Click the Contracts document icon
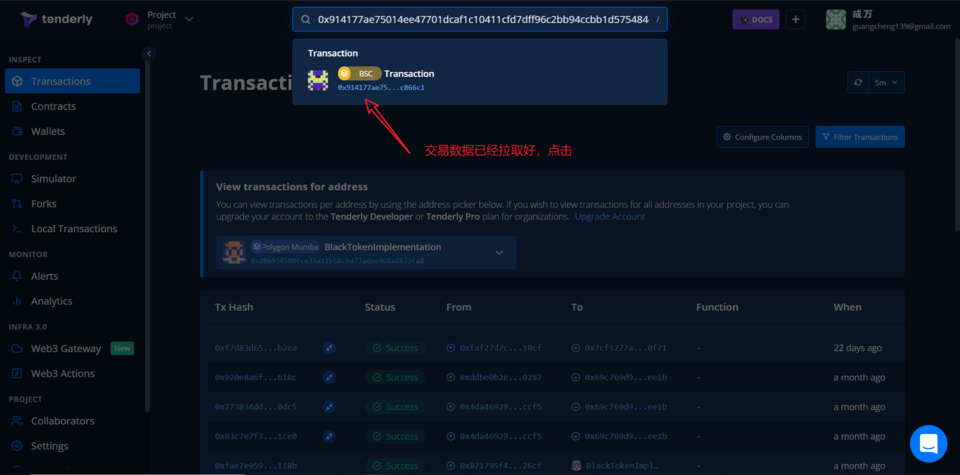The width and height of the screenshot is (960, 475). (18, 107)
